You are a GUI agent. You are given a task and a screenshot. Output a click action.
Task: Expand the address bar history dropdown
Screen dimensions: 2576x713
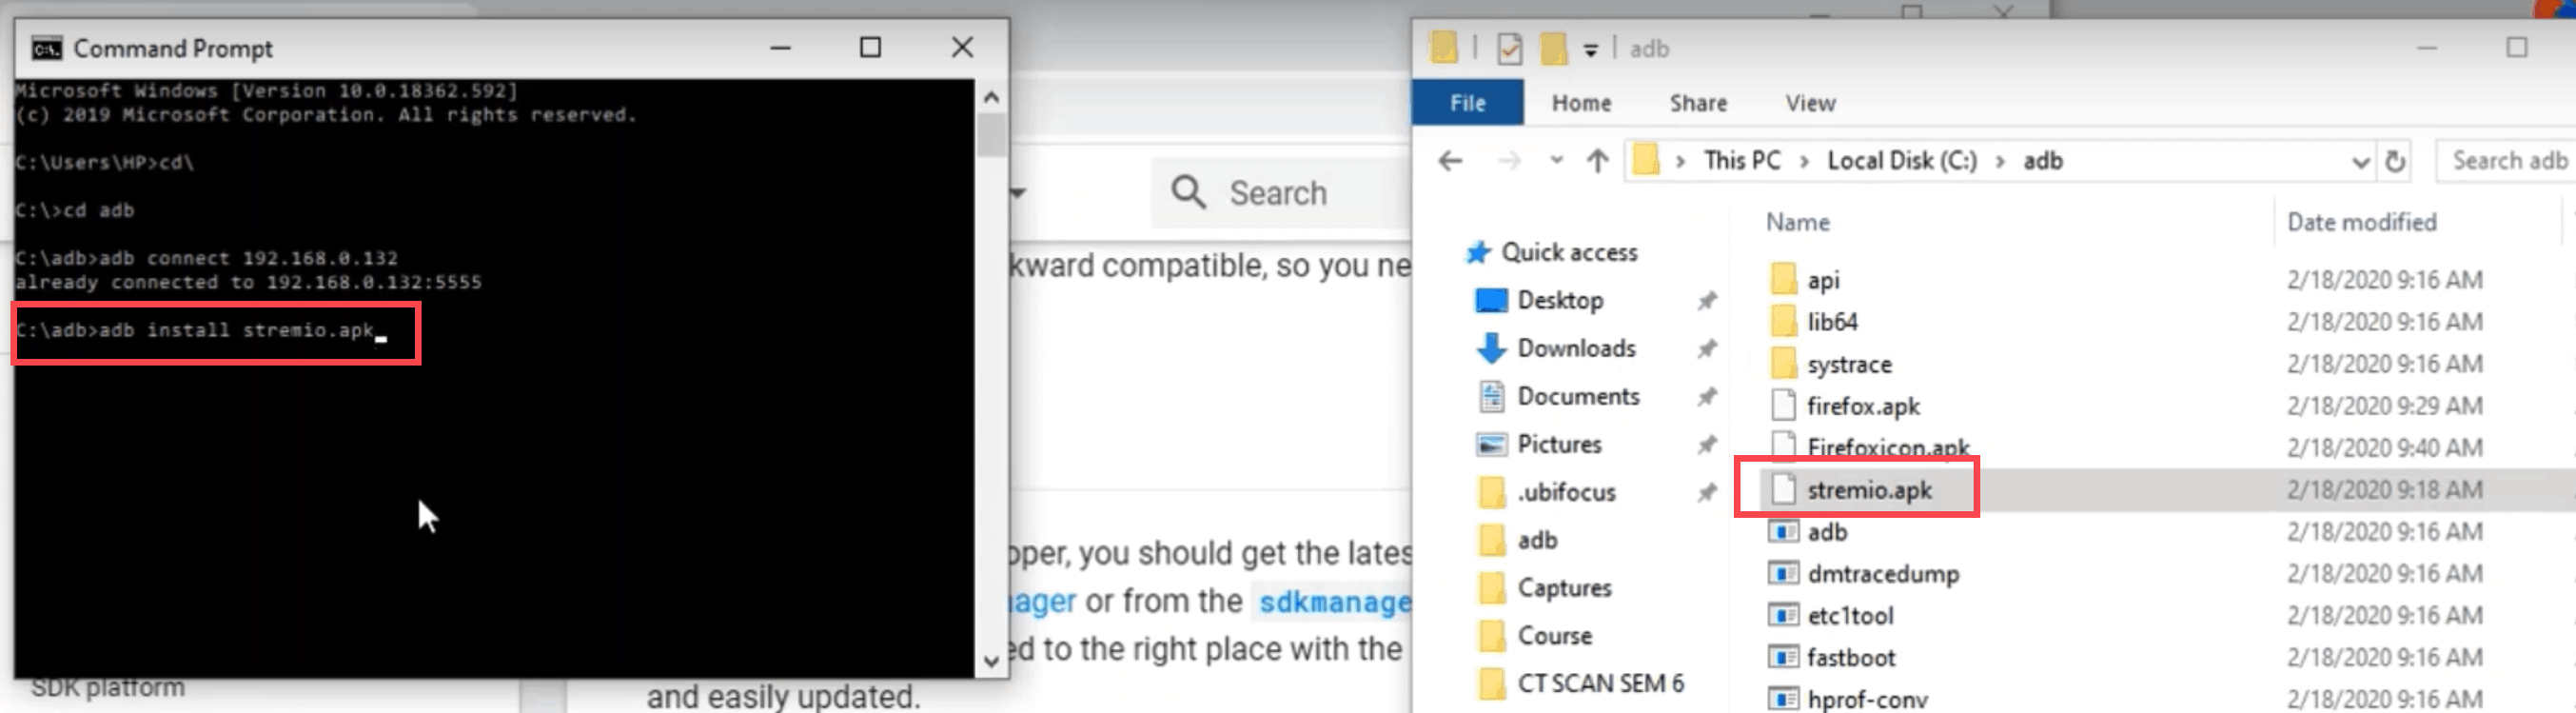click(2360, 162)
